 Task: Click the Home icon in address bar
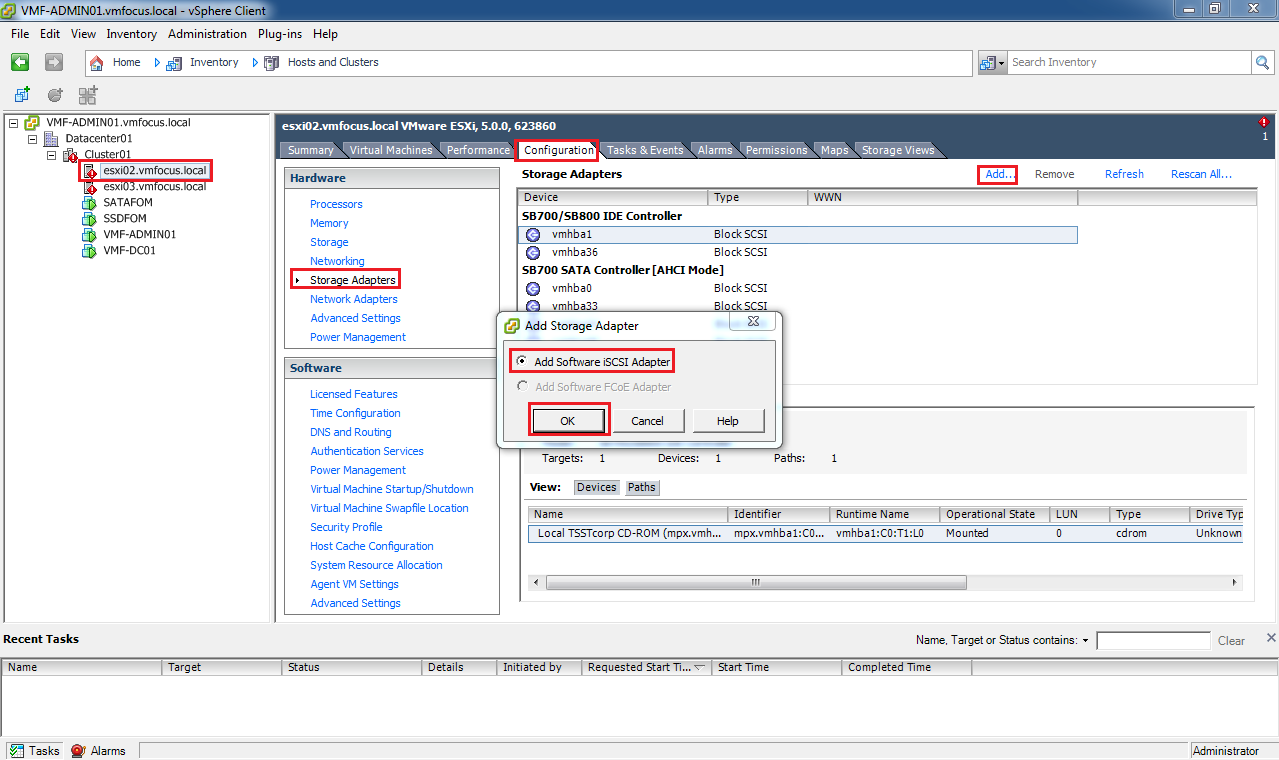[x=97, y=62]
